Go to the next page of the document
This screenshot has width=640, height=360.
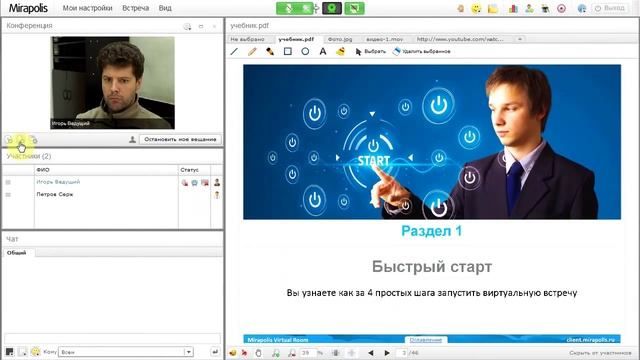pos(387,353)
